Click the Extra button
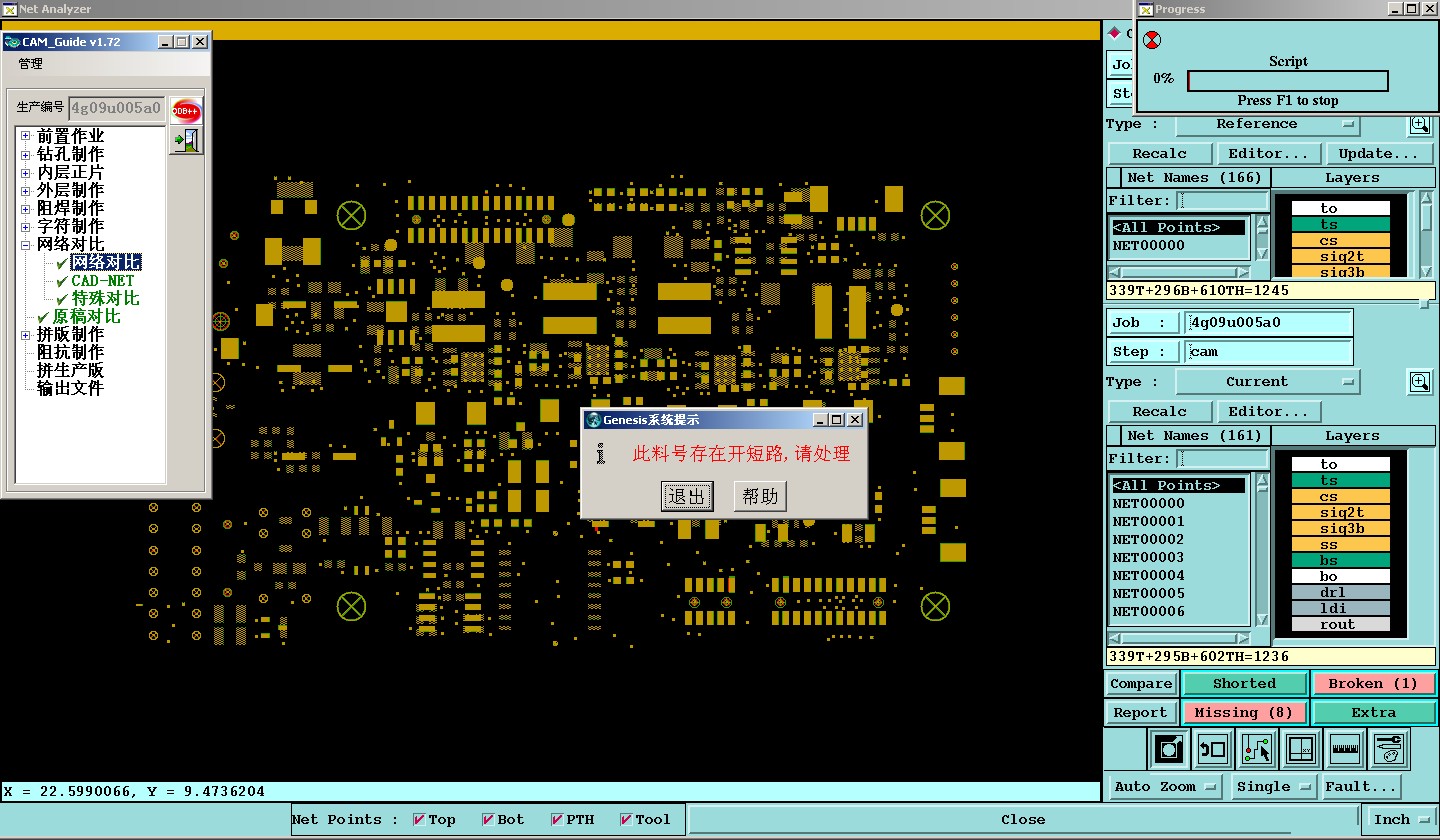Image resolution: width=1440 pixels, height=840 pixels. coord(1373,713)
